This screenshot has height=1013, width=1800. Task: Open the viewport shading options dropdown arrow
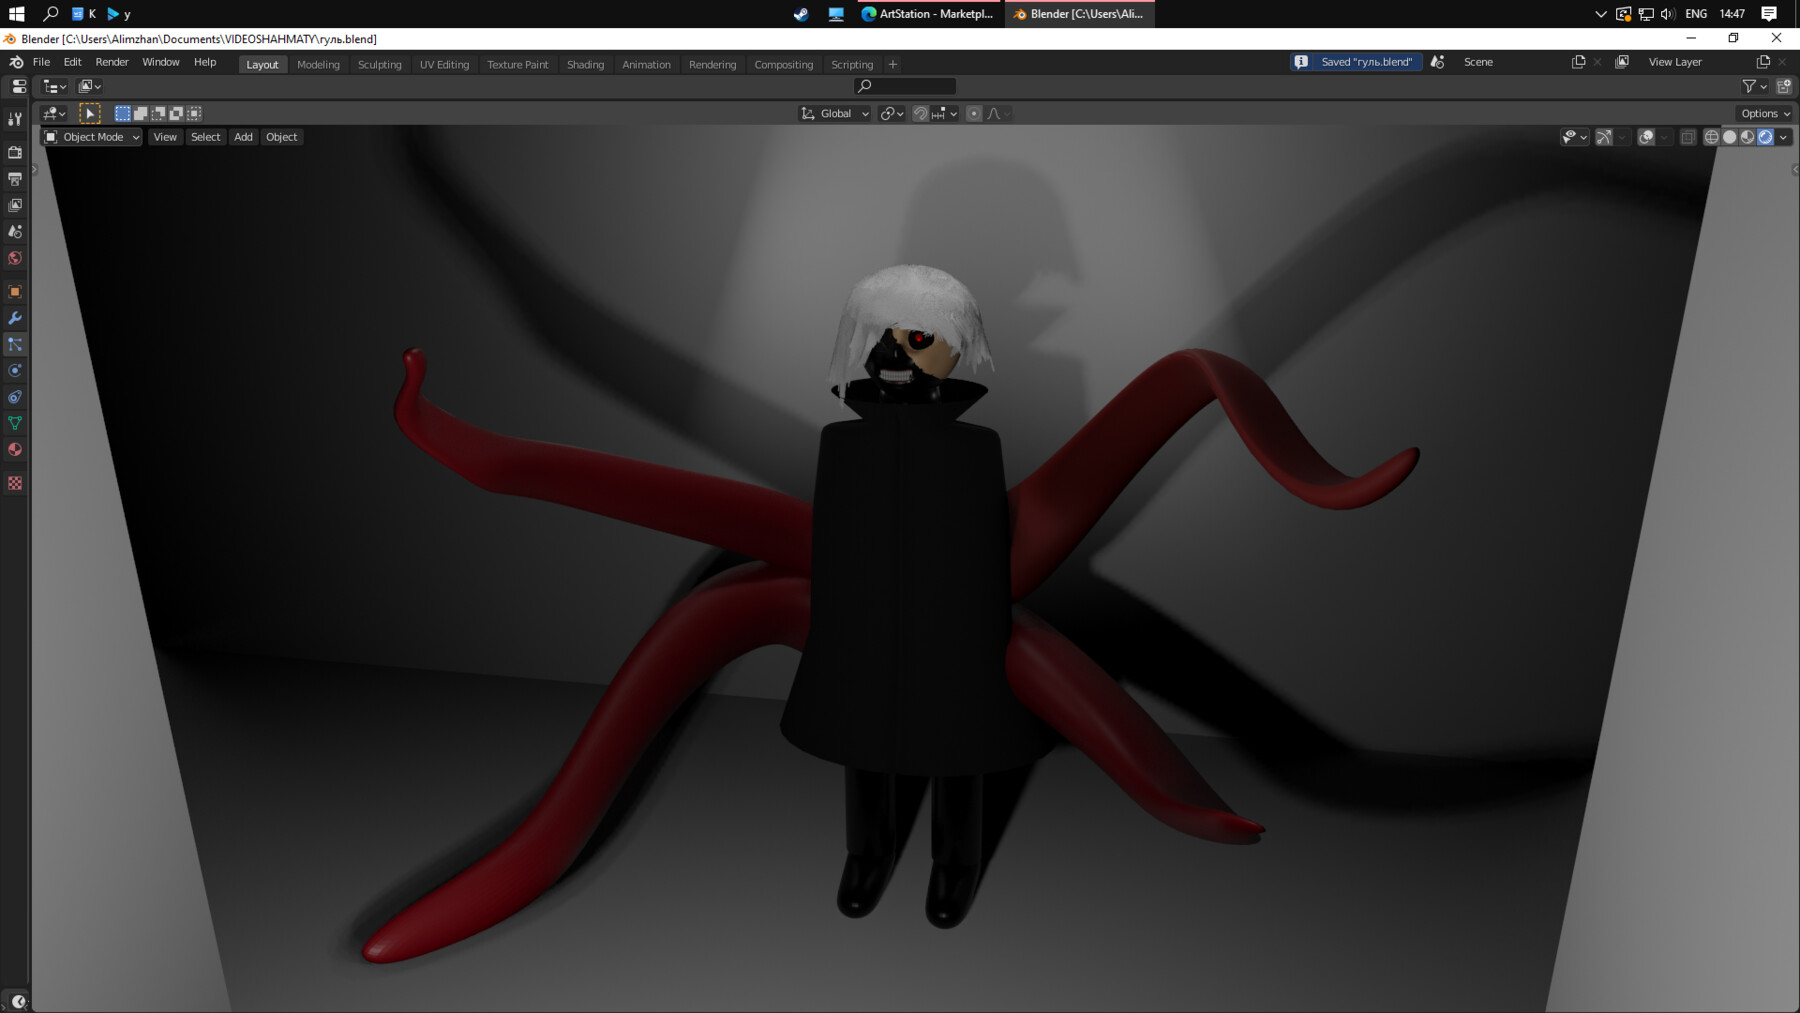point(1784,137)
